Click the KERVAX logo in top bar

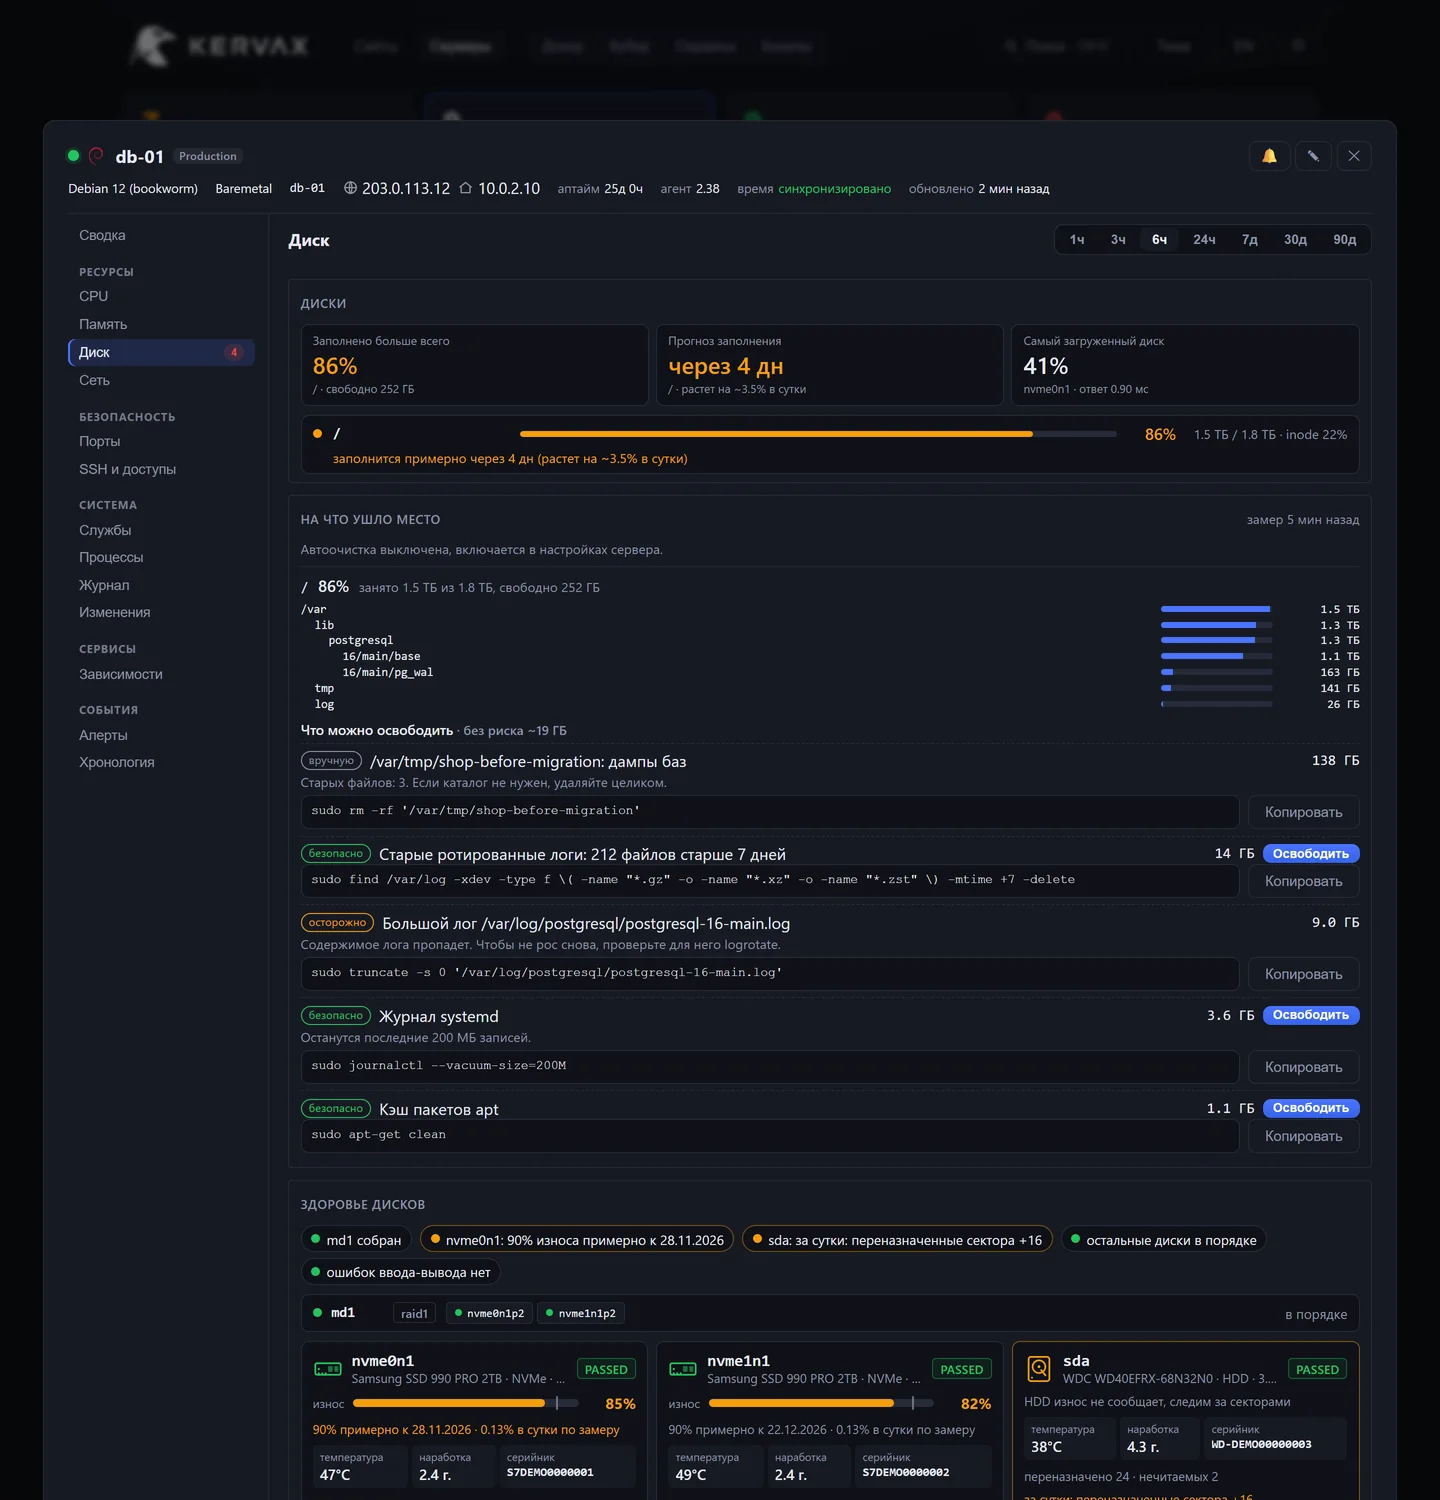point(220,46)
